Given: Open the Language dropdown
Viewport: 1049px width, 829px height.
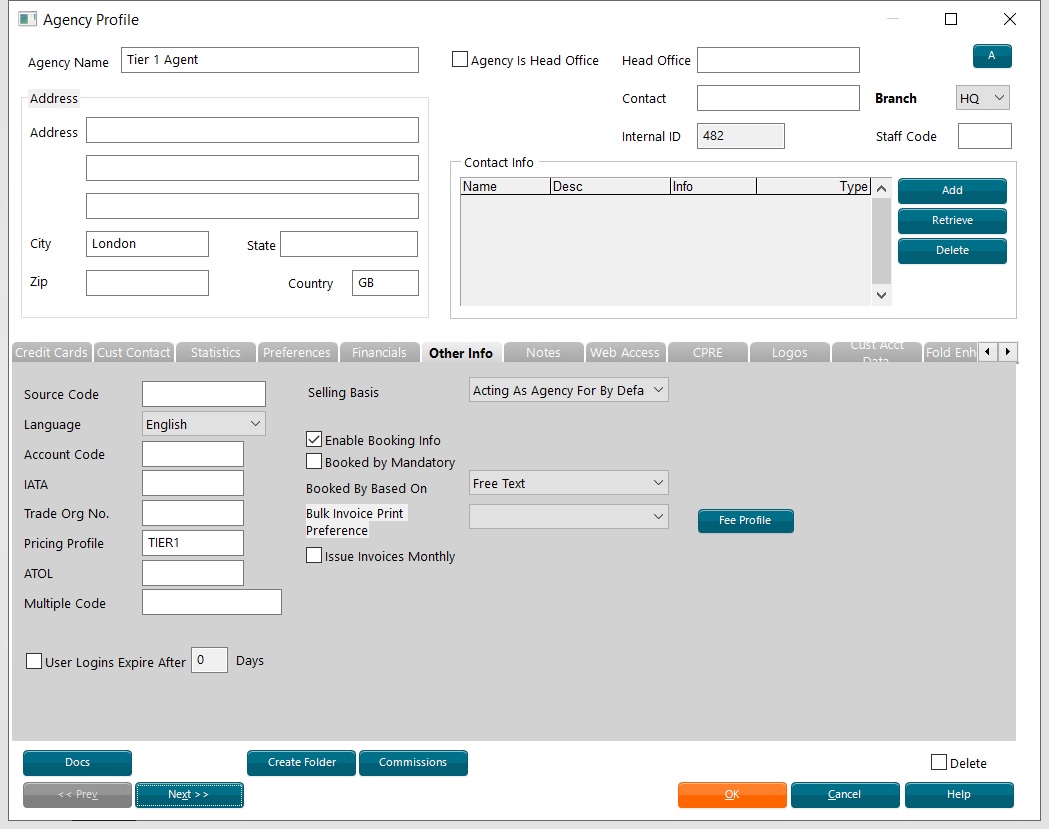Looking at the screenshot, I should [204, 424].
